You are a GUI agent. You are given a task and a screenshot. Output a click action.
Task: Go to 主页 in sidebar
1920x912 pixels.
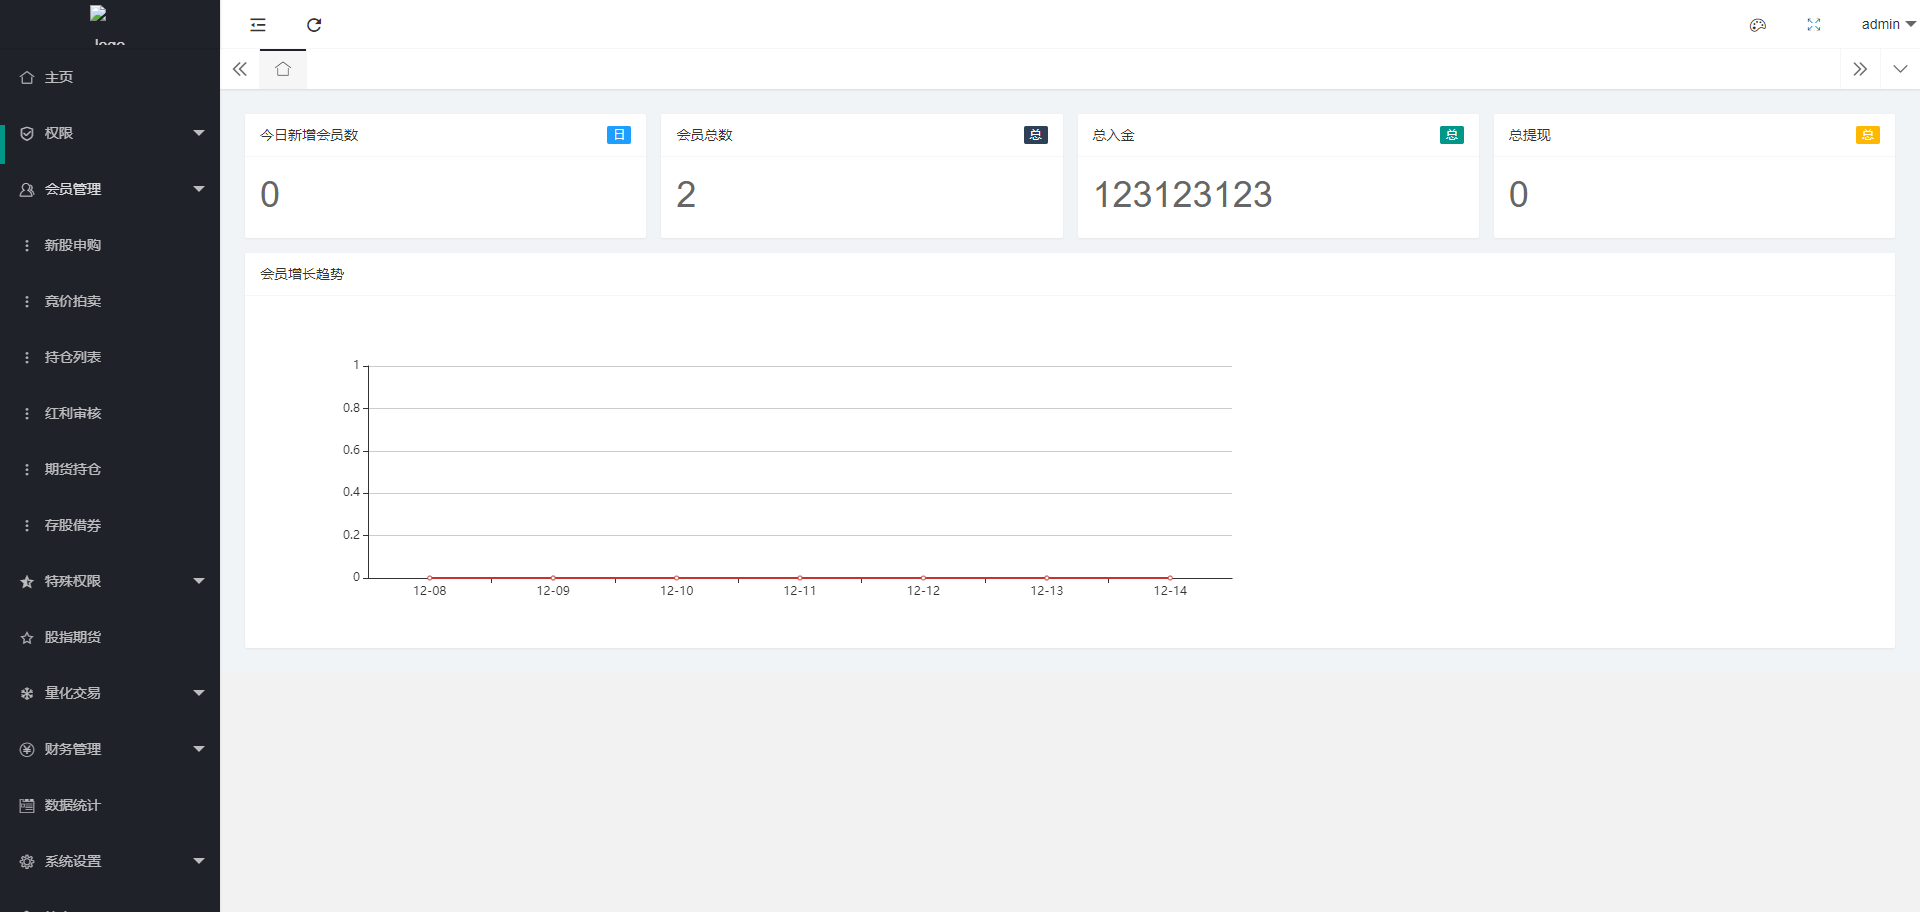[59, 77]
